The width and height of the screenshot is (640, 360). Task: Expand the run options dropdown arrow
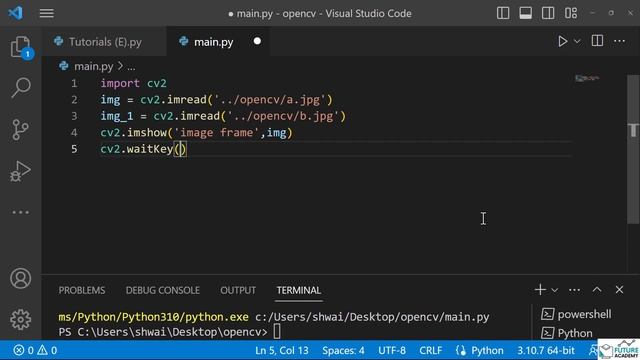(x=577, y=41)
